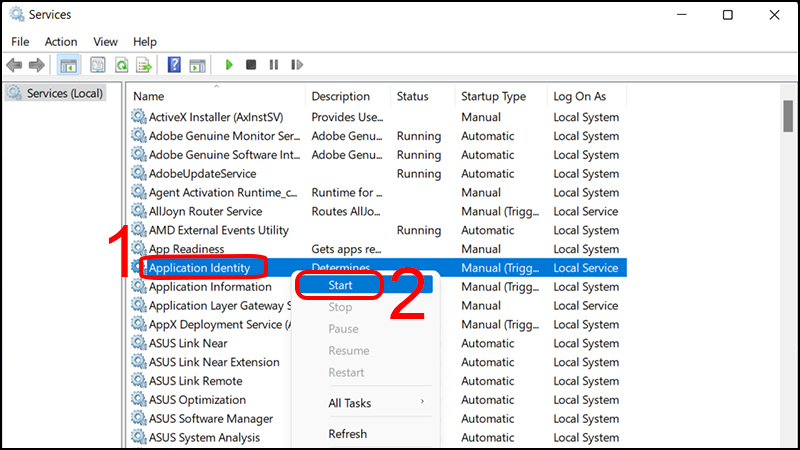Viewport: 800px width, 450px height.
Task: Expand All Tasks submenu in context menu
Action: click(350, 403)
